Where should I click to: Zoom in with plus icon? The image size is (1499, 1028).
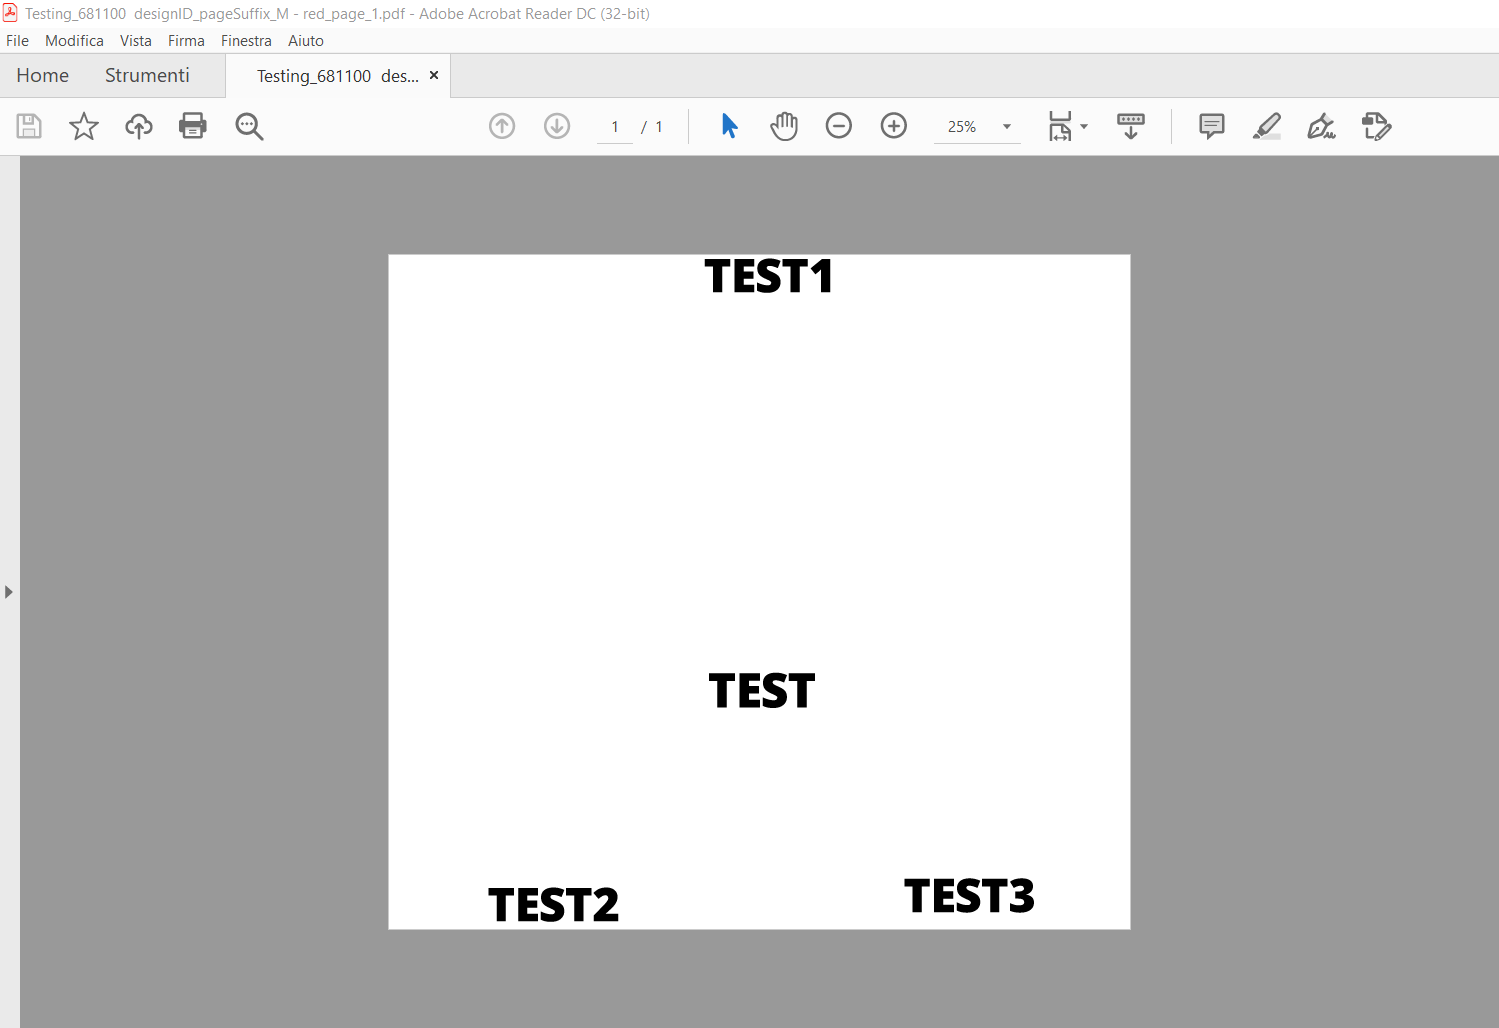click(894, 126)
